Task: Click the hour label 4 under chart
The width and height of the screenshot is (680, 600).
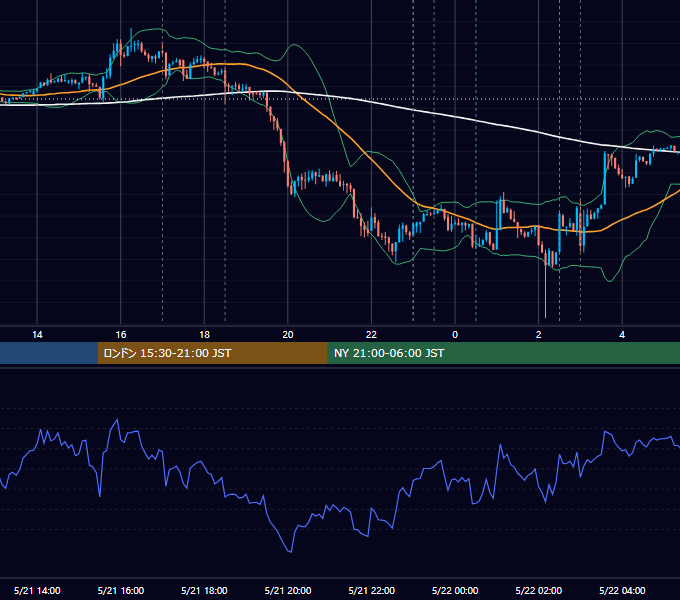Action: [x=622, y=335]
